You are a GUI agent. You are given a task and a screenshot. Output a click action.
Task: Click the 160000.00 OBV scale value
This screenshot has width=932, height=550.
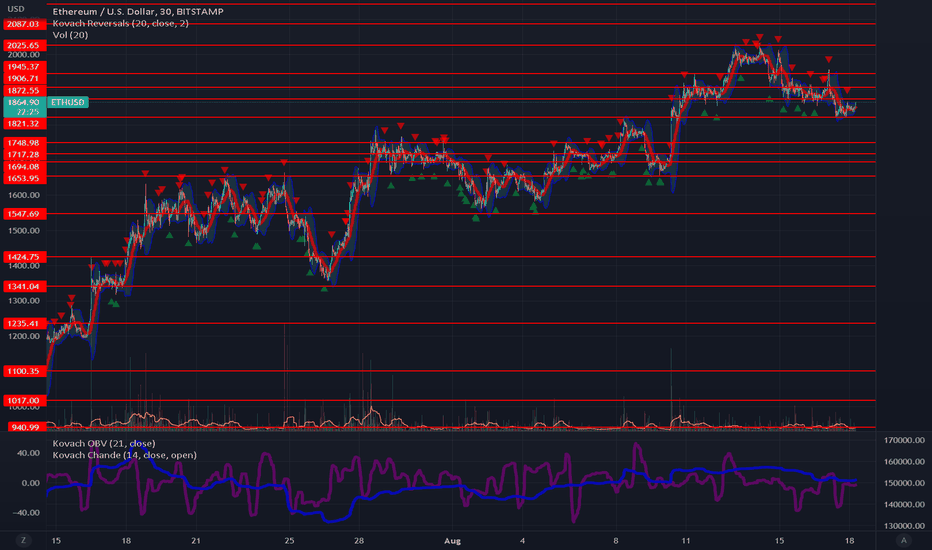(x=905, y=461)
